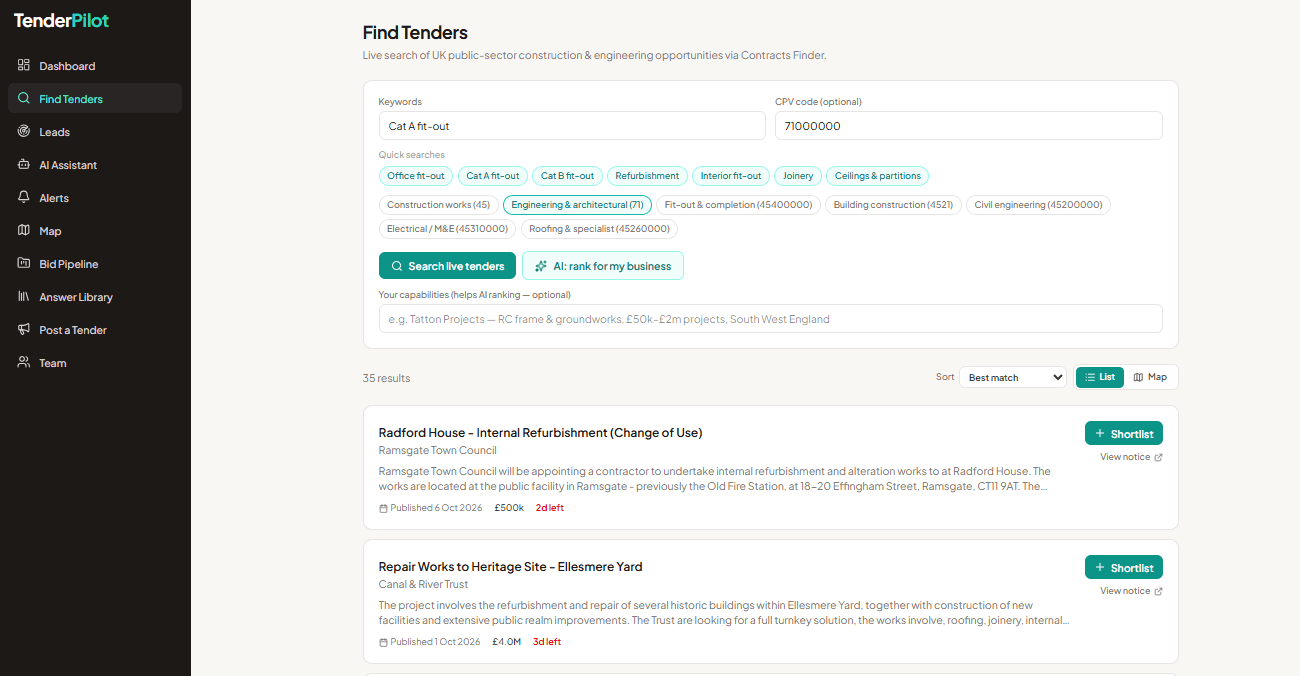Switch results to List view

(1100, 377)
